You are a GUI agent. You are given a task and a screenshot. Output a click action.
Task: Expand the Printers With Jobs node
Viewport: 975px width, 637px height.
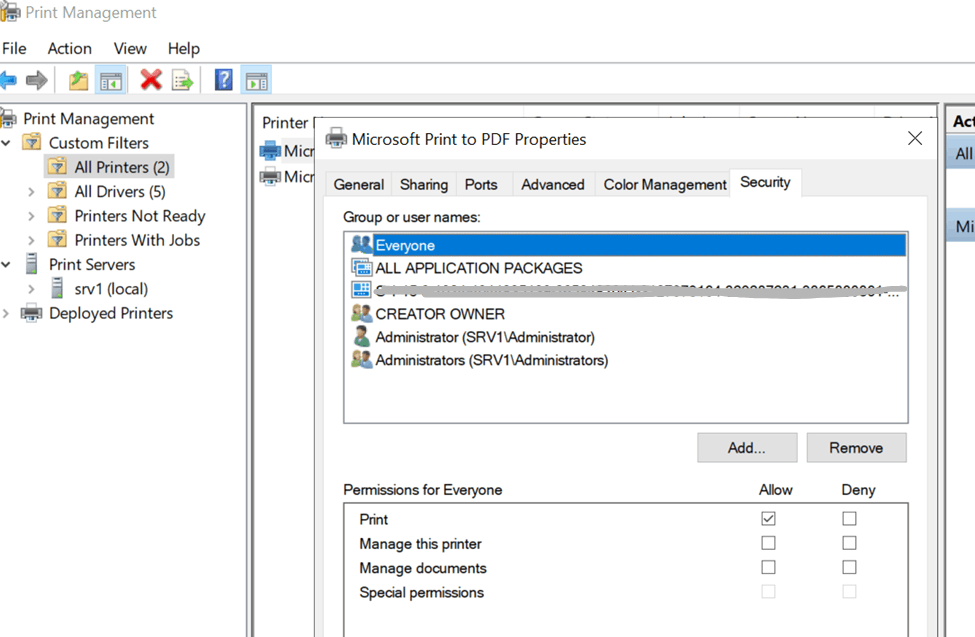coord(31,240)
